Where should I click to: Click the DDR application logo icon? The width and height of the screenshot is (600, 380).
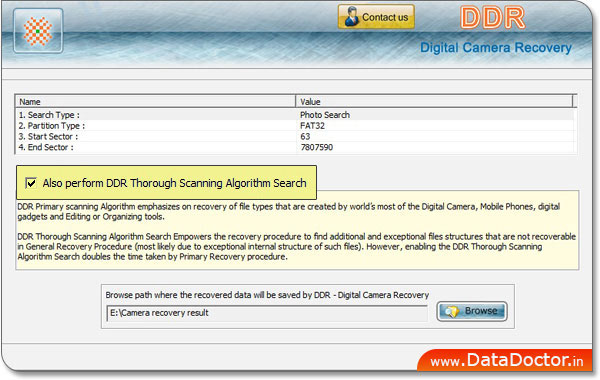[x=38, y=31]
